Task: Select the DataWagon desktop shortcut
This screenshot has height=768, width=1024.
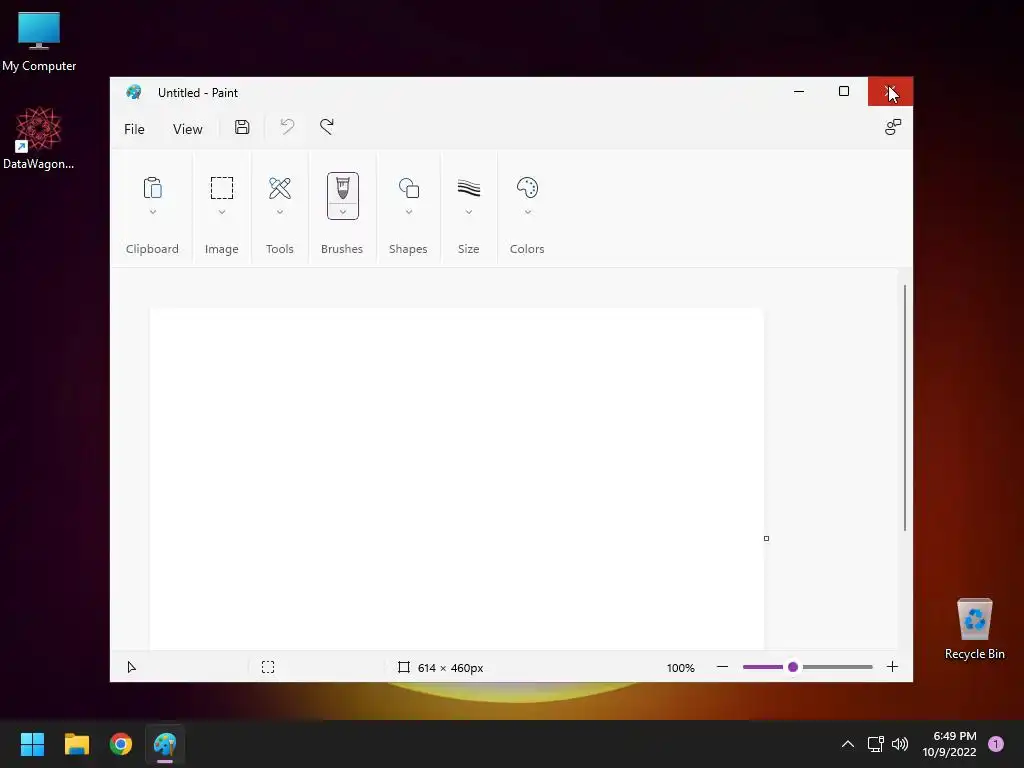Action: coord(39,139)
